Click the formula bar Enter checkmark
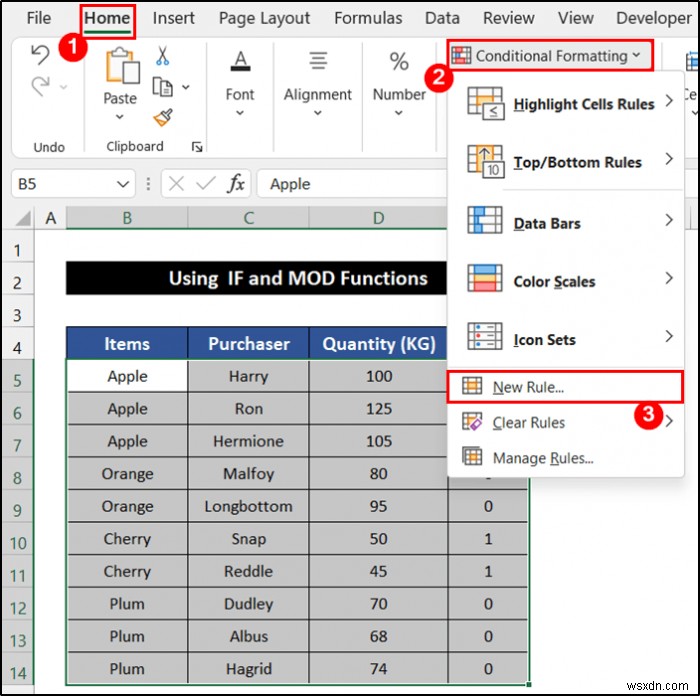Viewport: 700px width, 696px height. click(x=205, y=183)
